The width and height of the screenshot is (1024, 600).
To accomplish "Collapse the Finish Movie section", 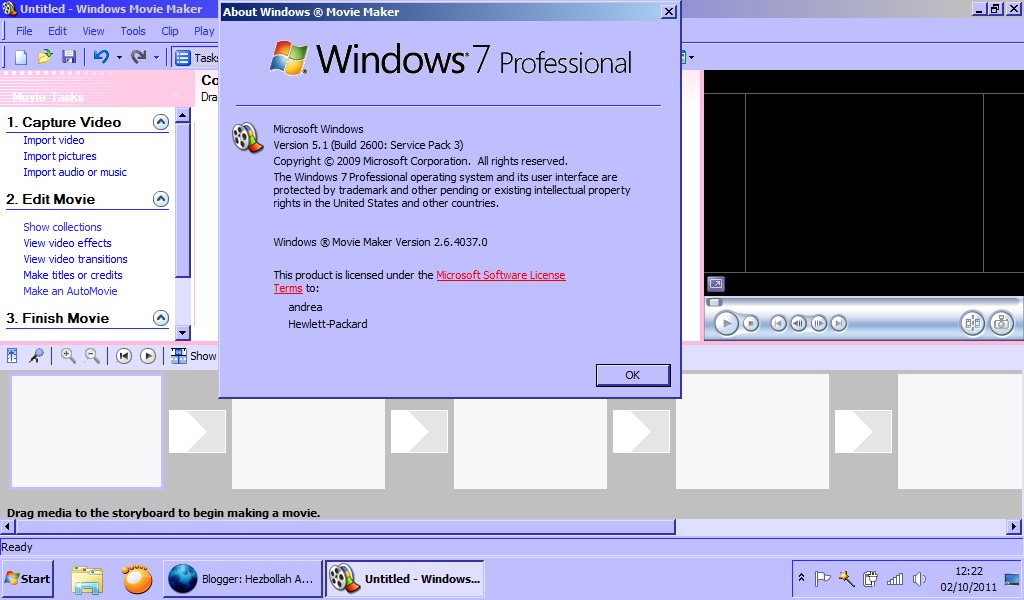I will [x=161, y=318].
